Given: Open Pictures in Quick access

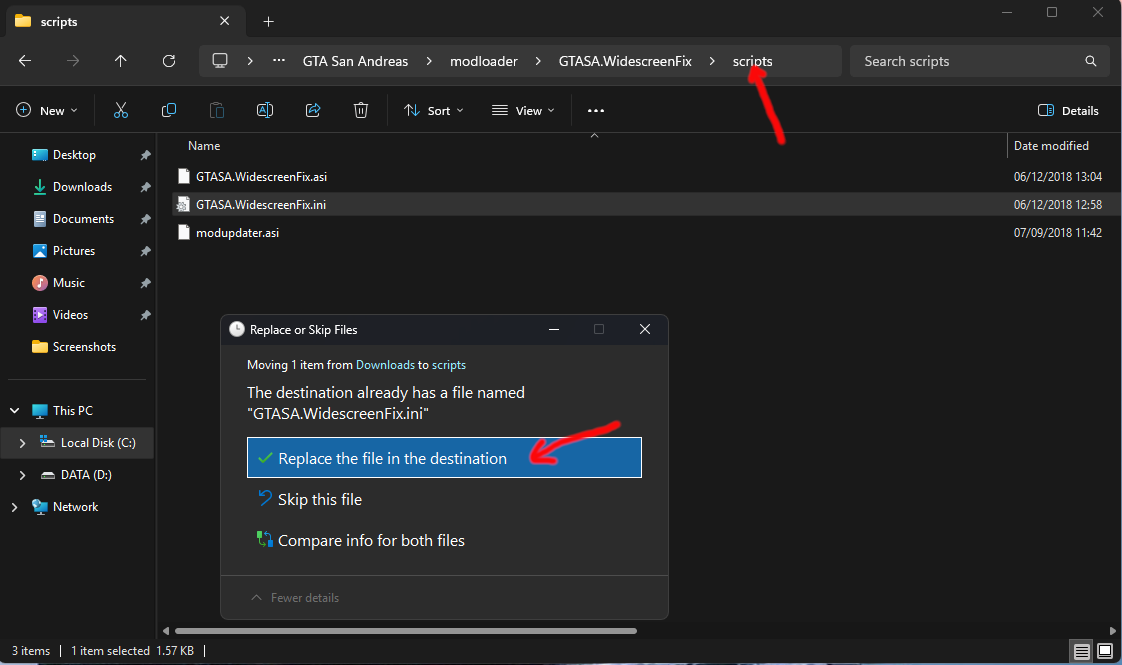Looking at the screenshot, I should (x=74, y=251).
